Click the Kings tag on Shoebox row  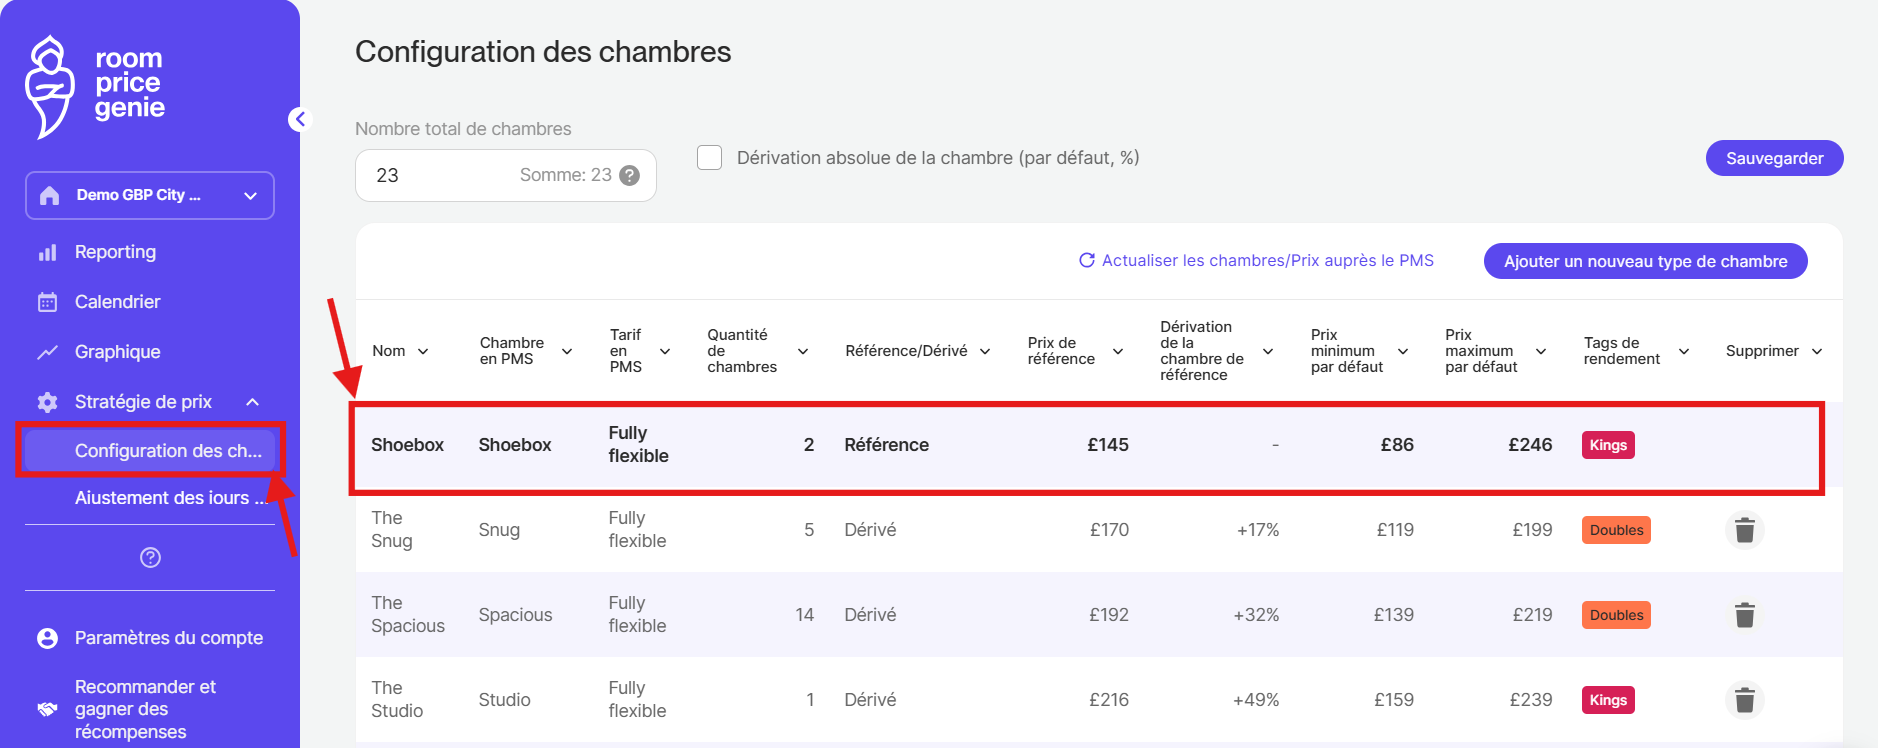pos(1607,445)
